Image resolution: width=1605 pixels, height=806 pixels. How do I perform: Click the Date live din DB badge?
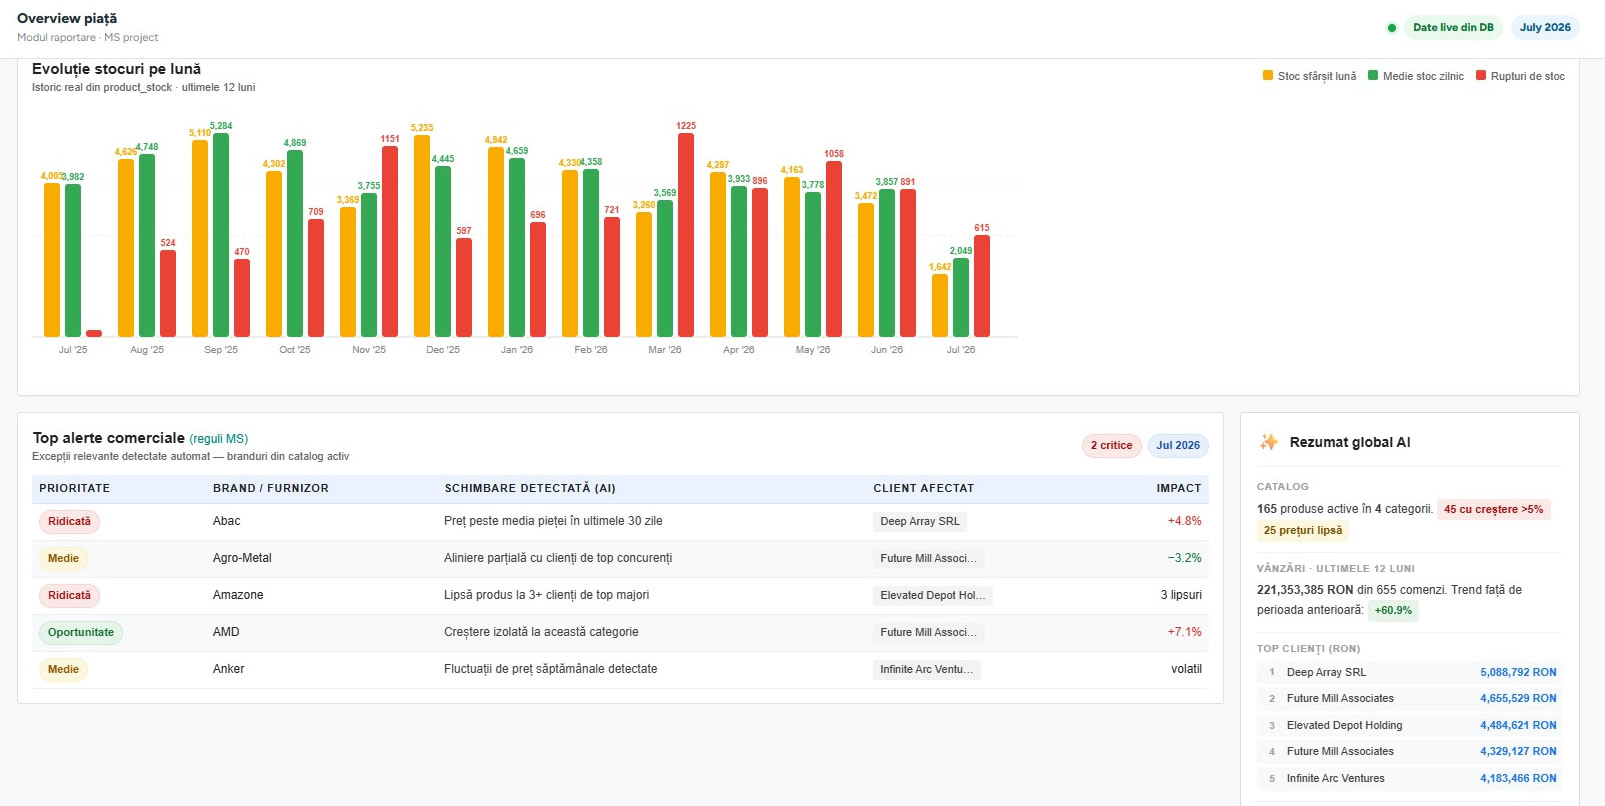coord(1453,27)
